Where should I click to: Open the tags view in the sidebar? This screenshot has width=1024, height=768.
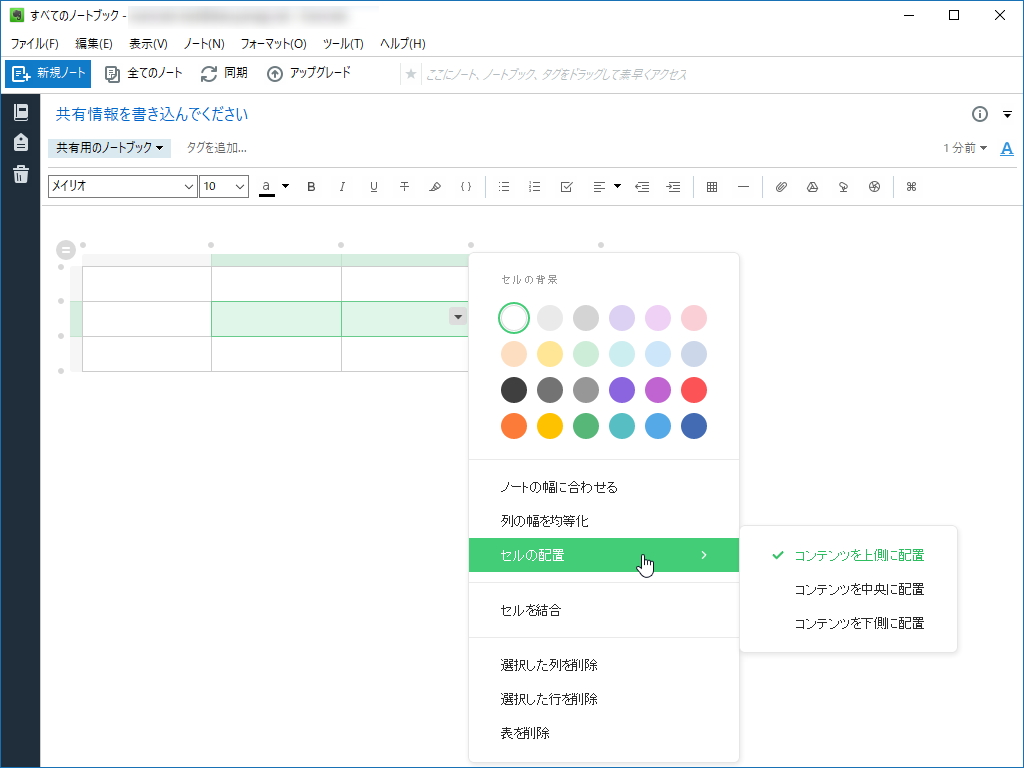click(x=20, y=143)
